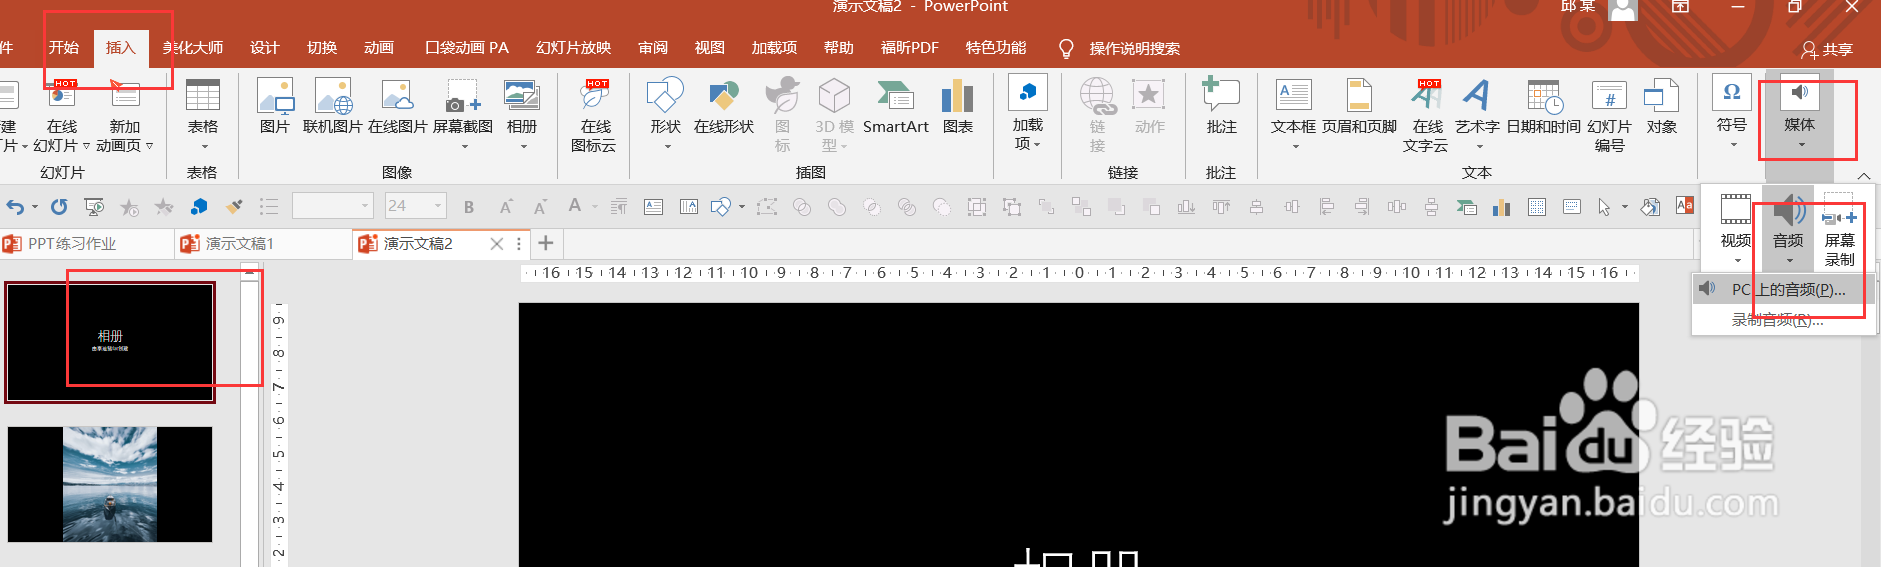
Task: Toggle bold formatting B
Action: pyautogui.click(x=469, y=207)
